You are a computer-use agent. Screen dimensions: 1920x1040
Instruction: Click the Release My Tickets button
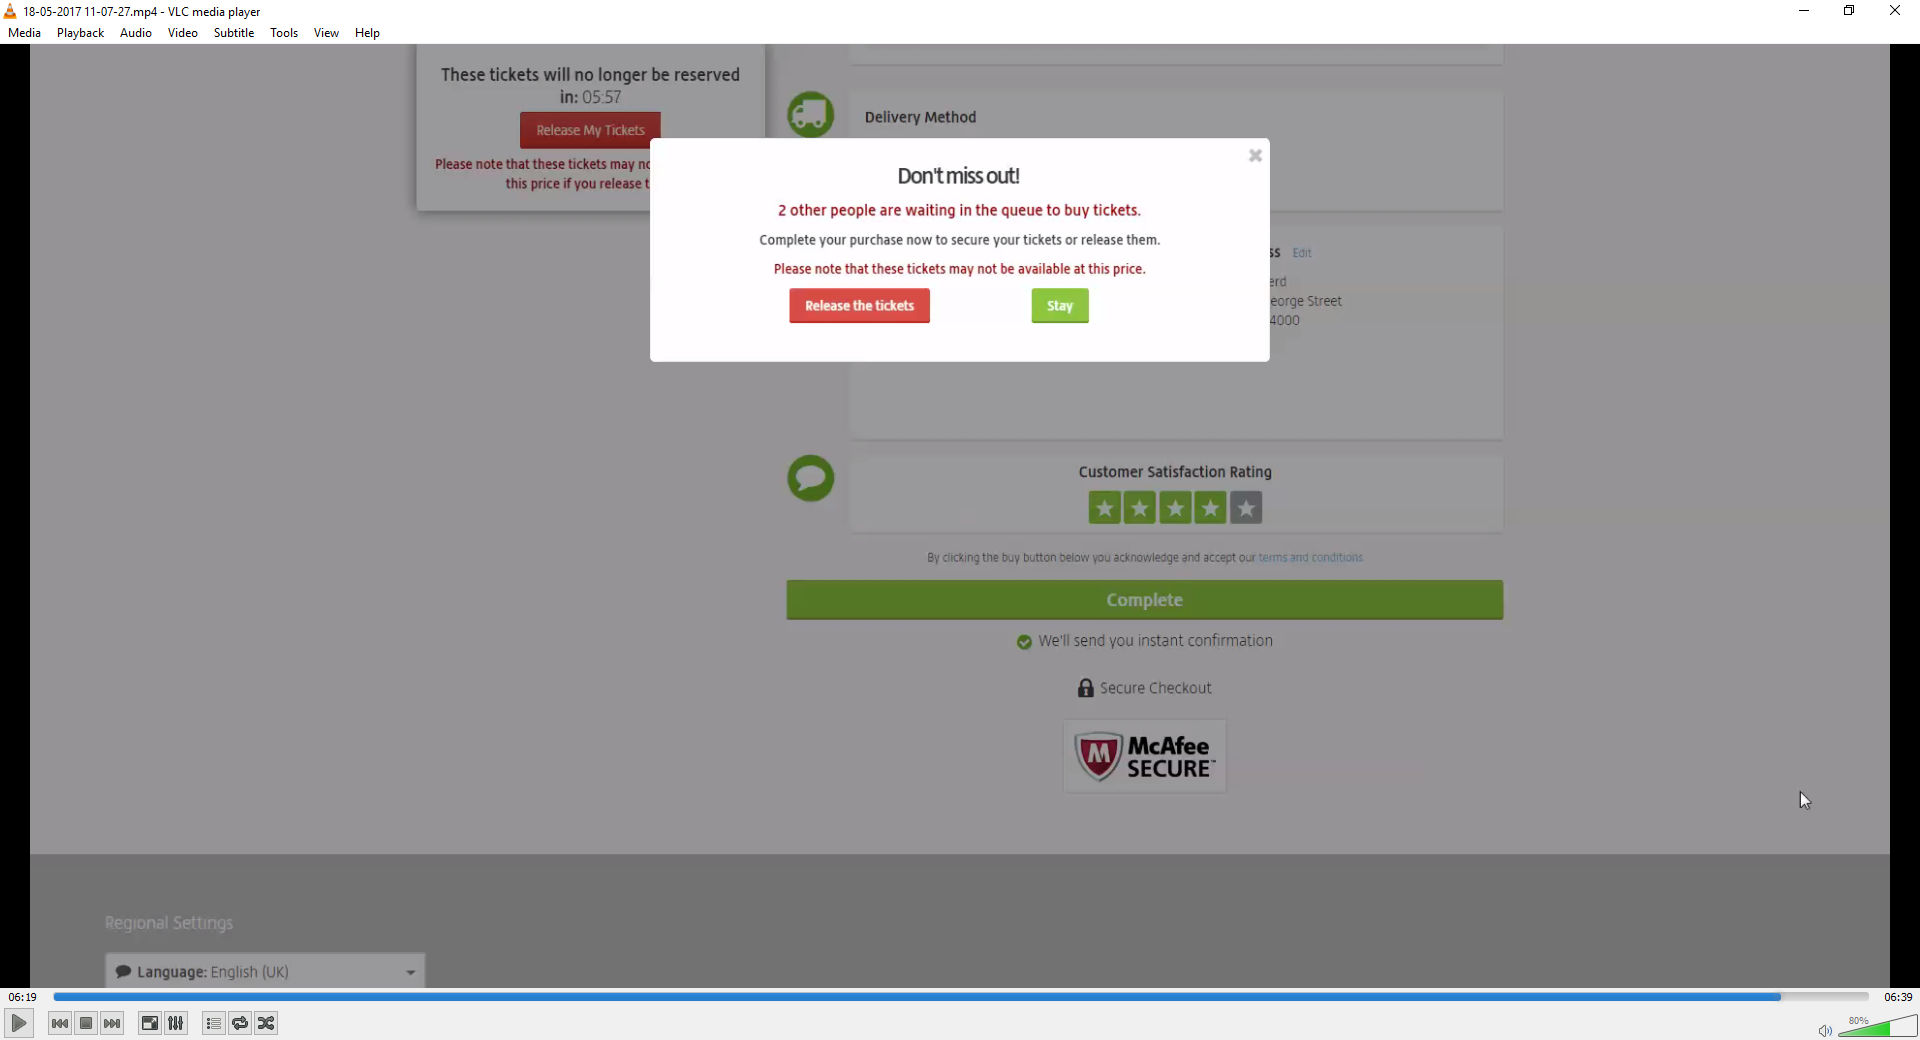pyautogui.click(x=590, y=130)
